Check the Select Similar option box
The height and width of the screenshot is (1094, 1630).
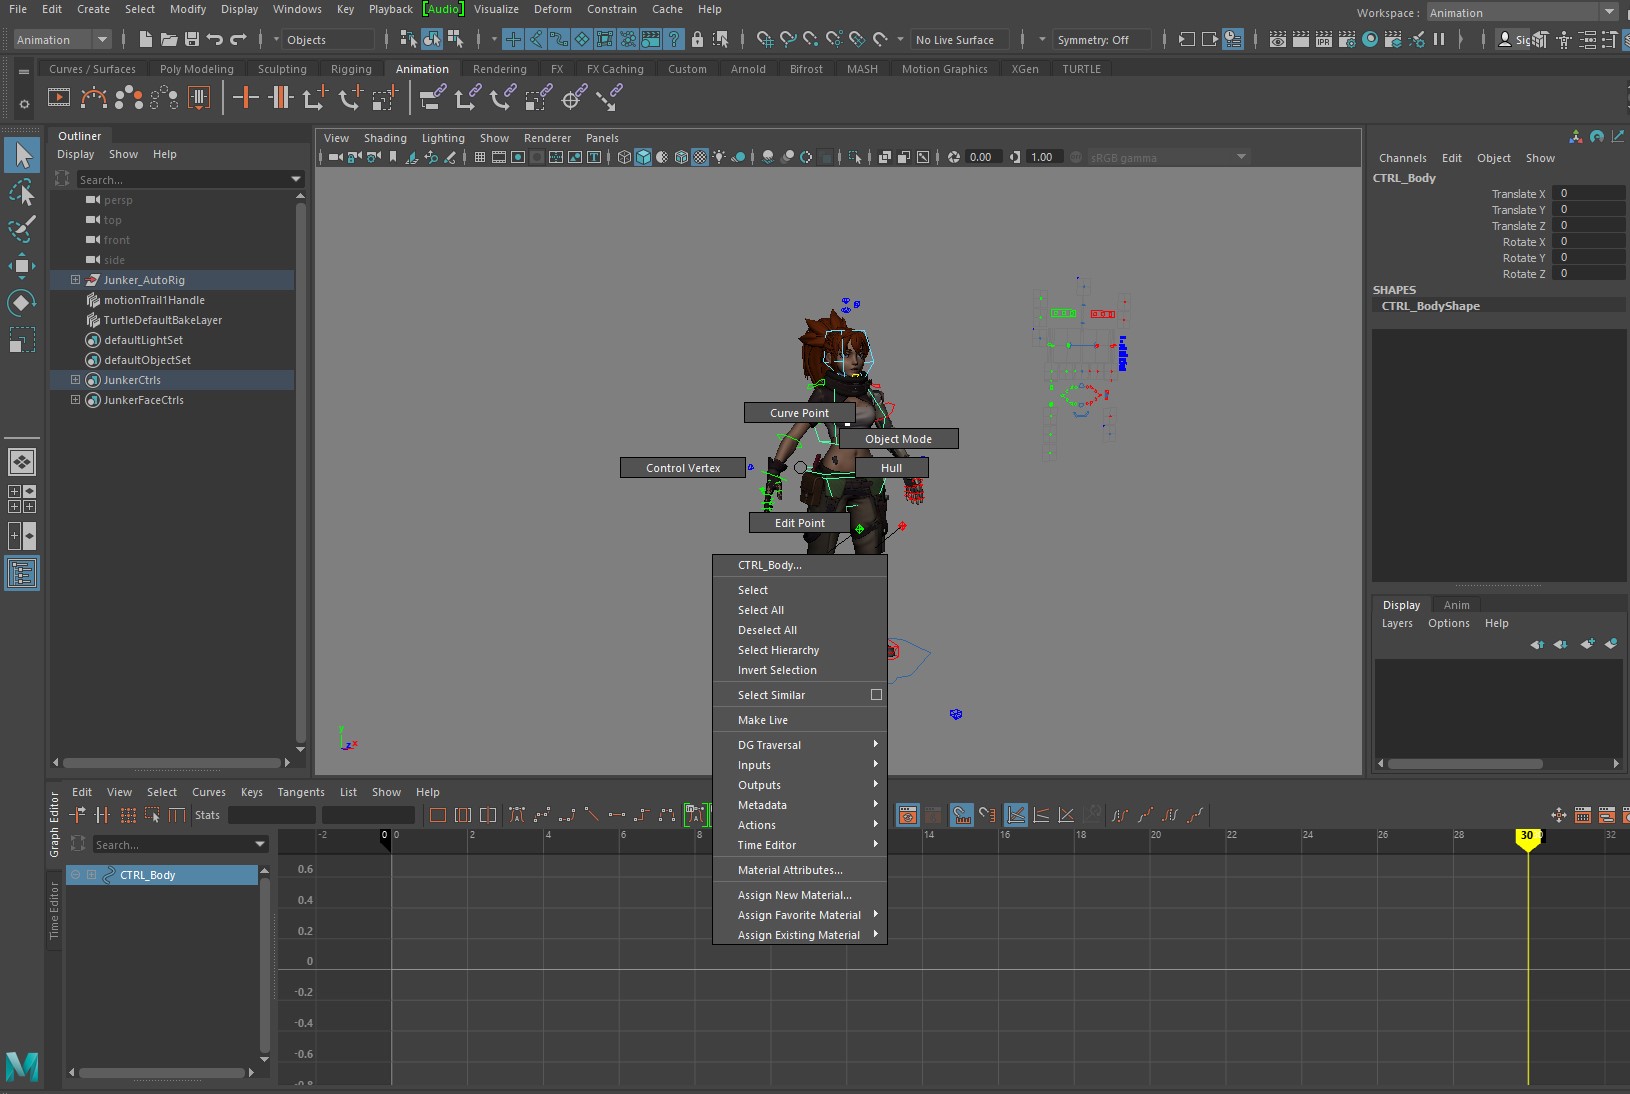coord(877,695)
